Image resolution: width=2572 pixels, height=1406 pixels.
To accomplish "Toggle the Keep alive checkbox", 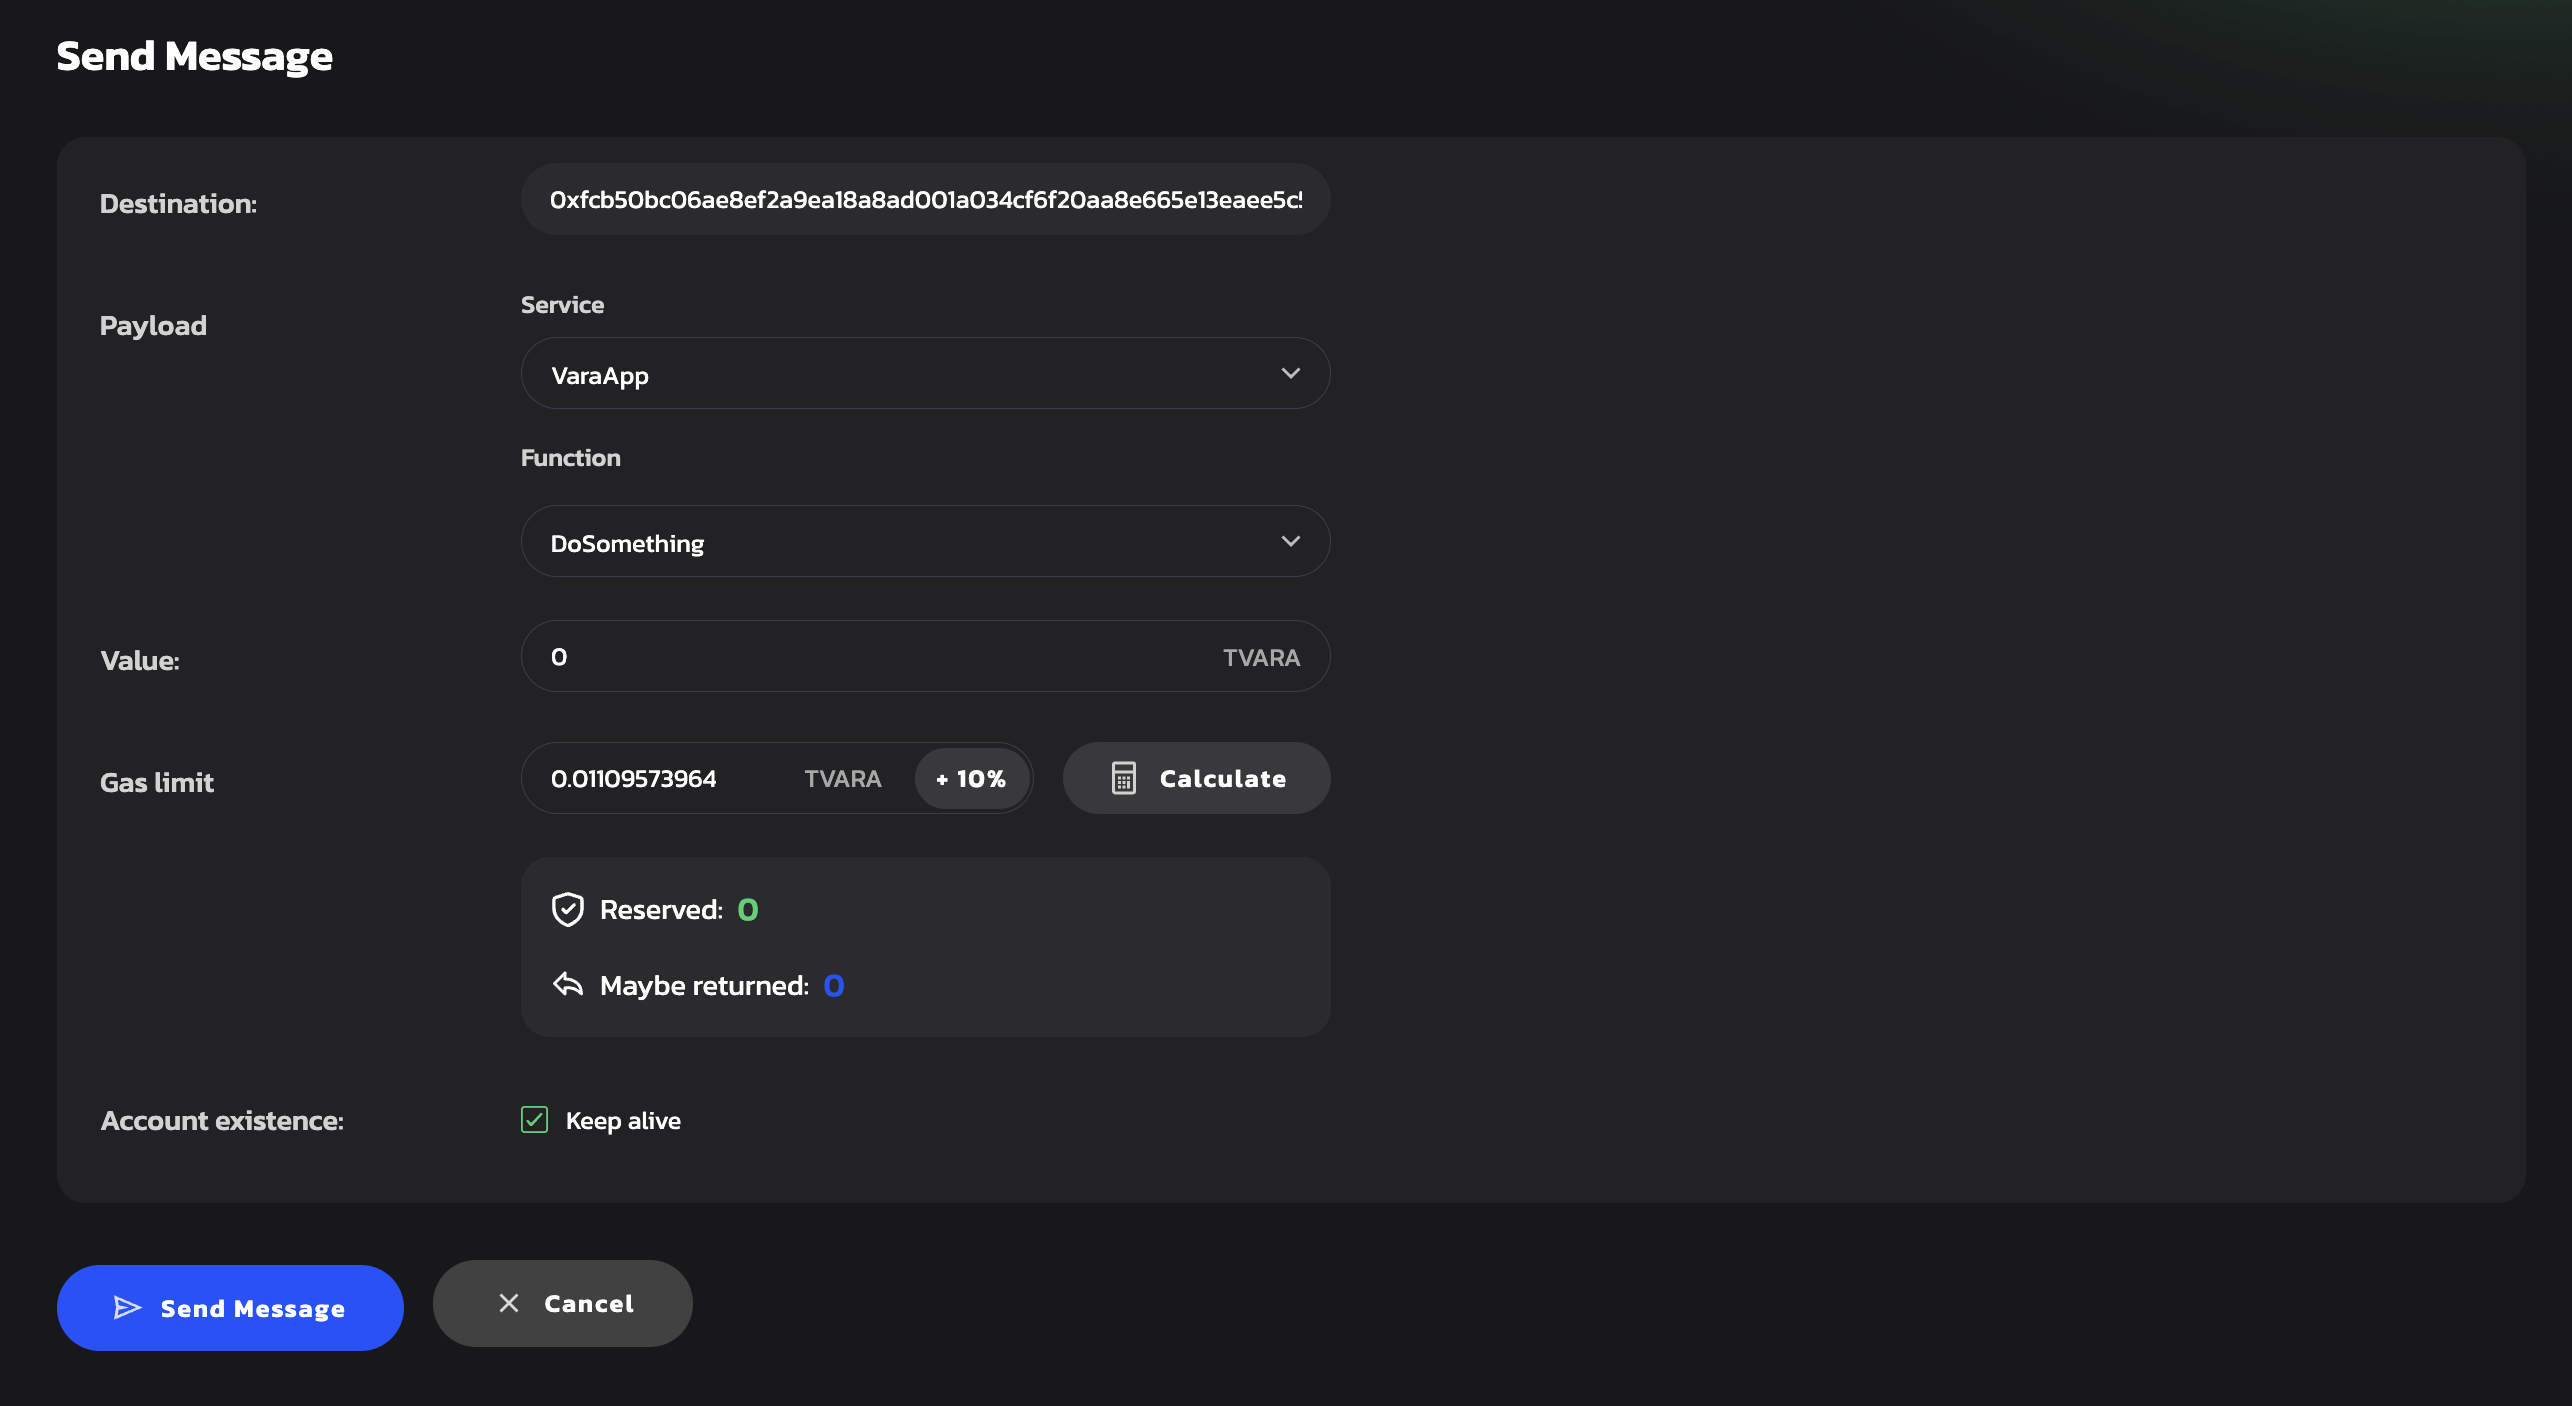I will pyautogui.click(x=534, y=1120).
